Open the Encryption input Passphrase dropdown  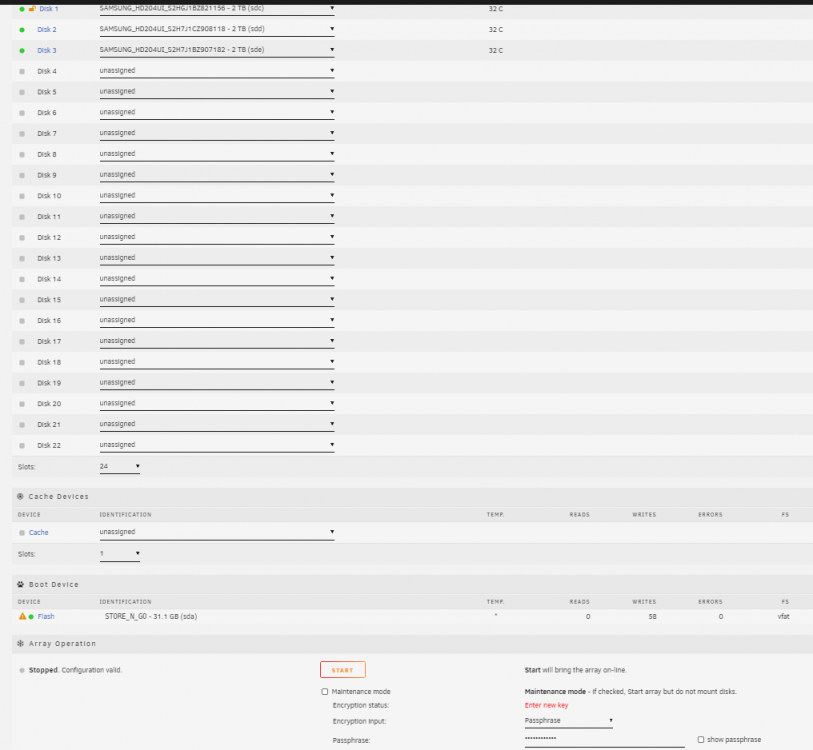click(x=568, y=721)
